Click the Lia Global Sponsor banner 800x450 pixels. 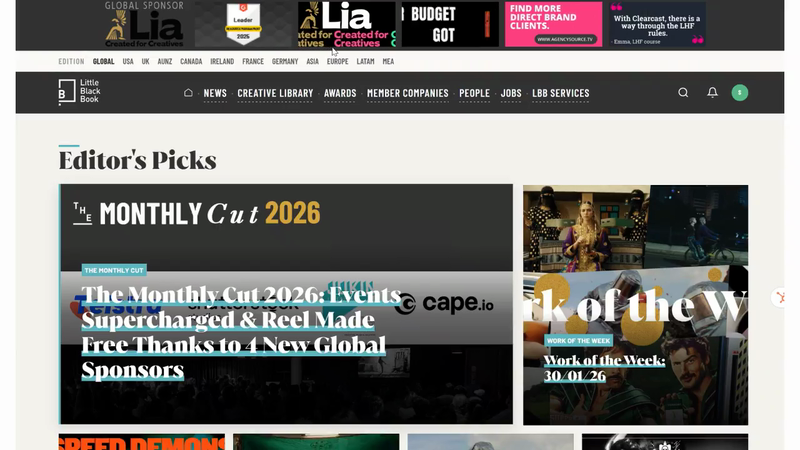click(144, 24)
